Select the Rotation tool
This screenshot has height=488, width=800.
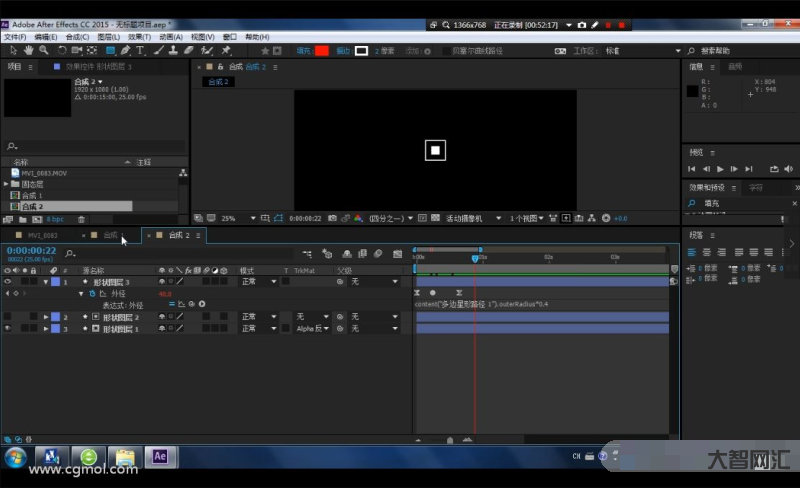coord(62,50)
